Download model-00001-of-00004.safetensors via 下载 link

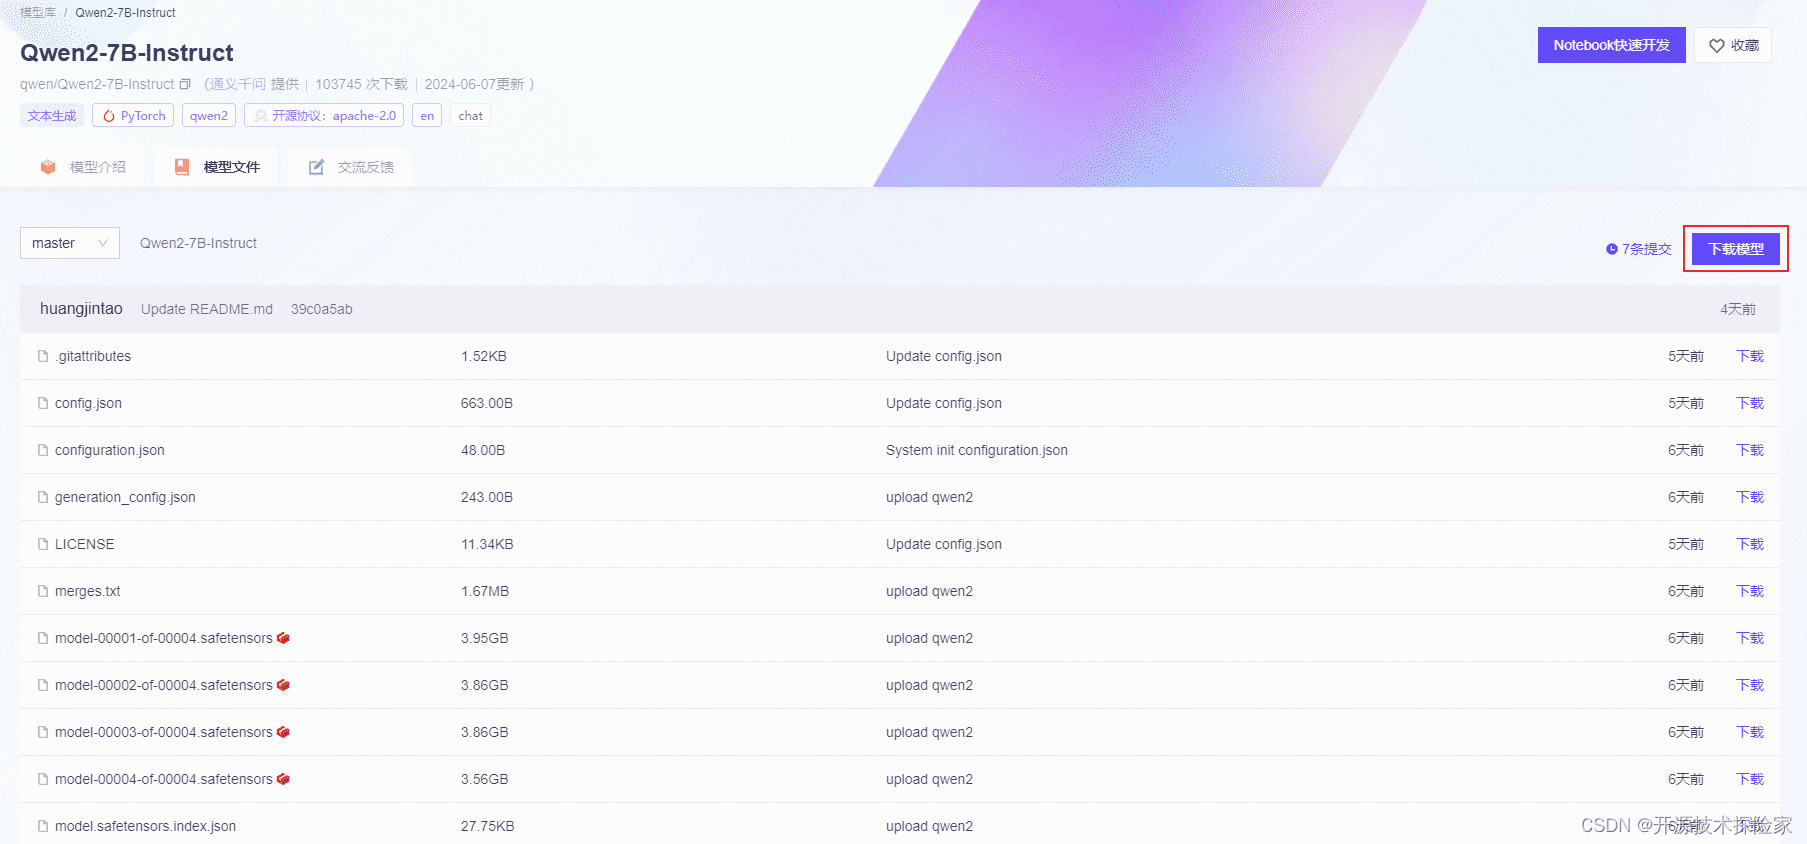pyautogui.click(x=1750, y=638)
